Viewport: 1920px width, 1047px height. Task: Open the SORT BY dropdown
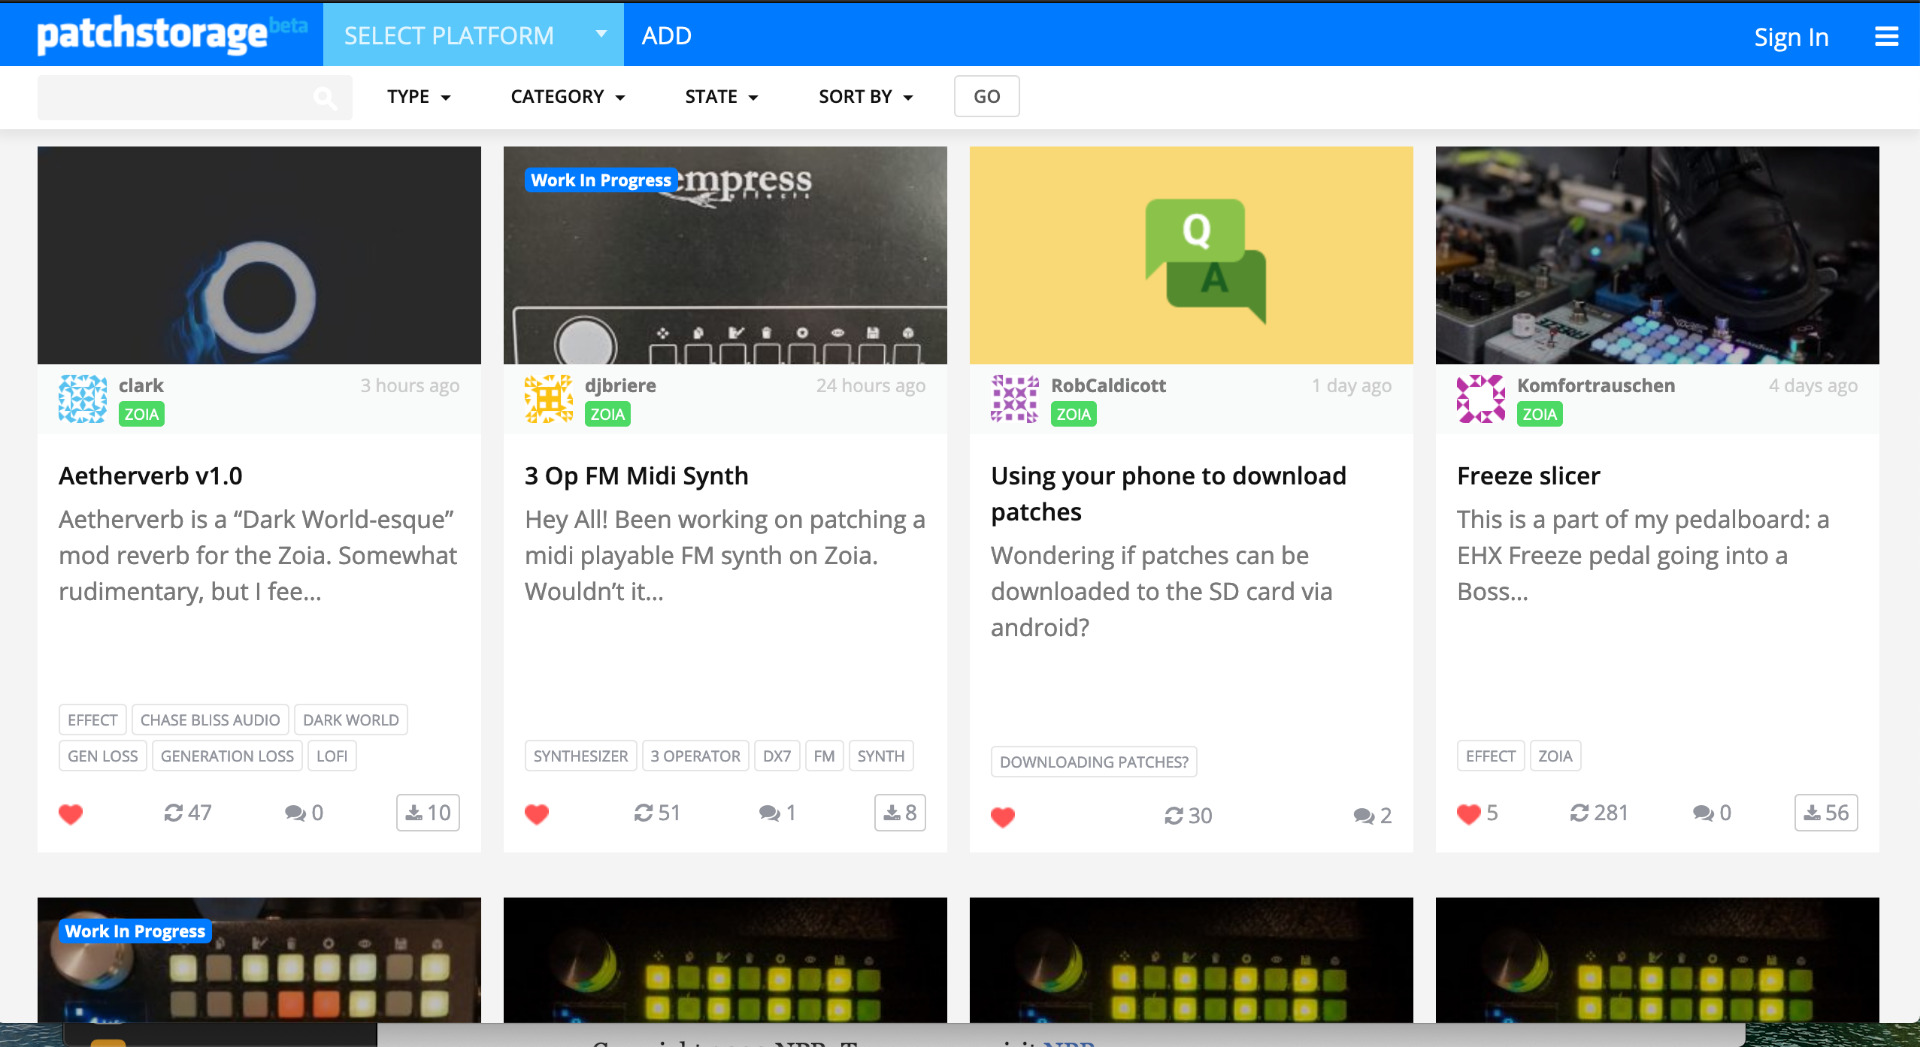(x=865, y=97)
